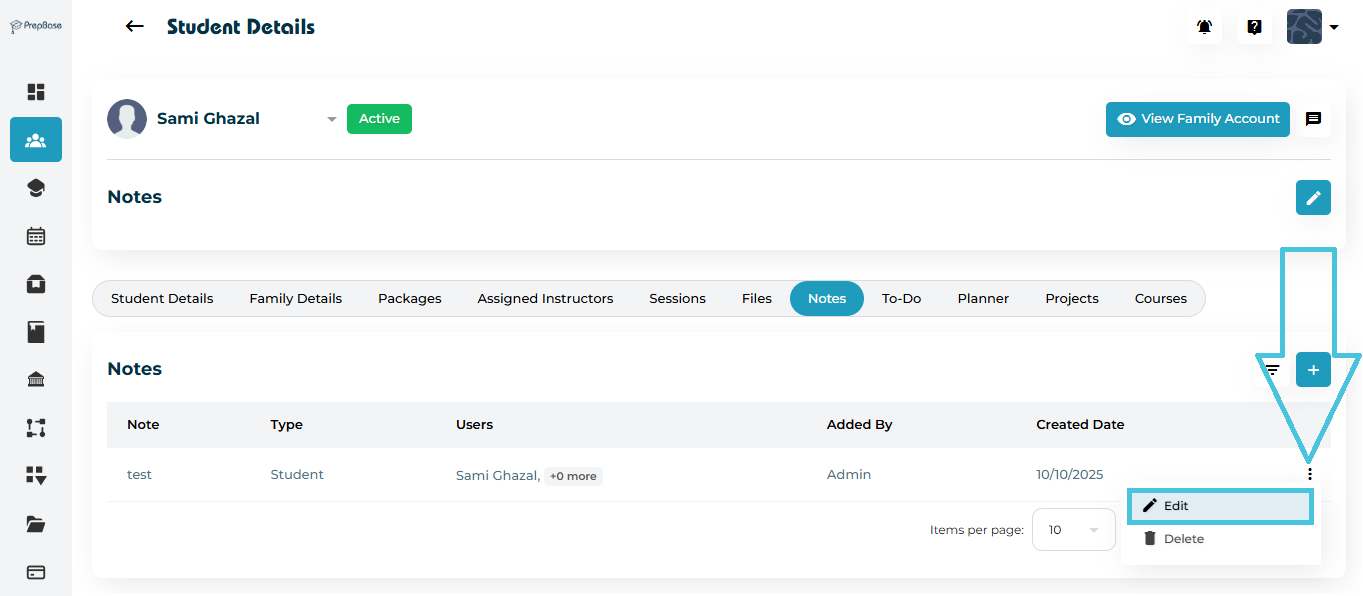The image size is (1363, 596).
Task: Click the pencil edit notes button
Action: tap(1313, 197)
